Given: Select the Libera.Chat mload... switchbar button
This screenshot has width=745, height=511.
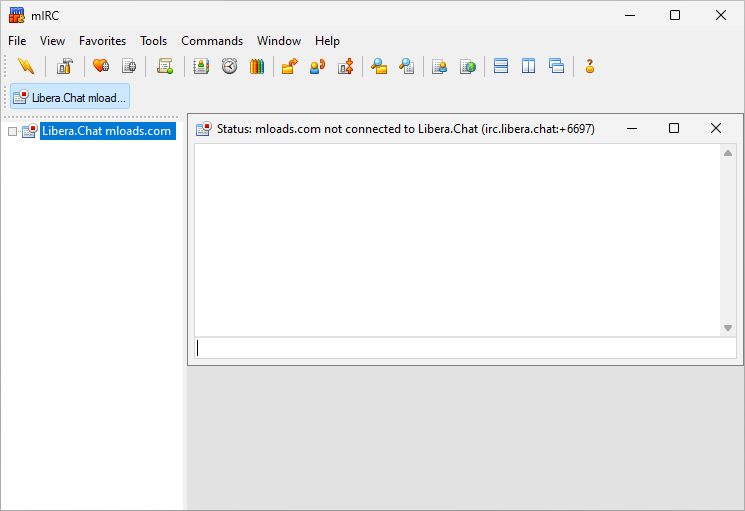Looking at the screenshot, I should [x=70, y=97].
